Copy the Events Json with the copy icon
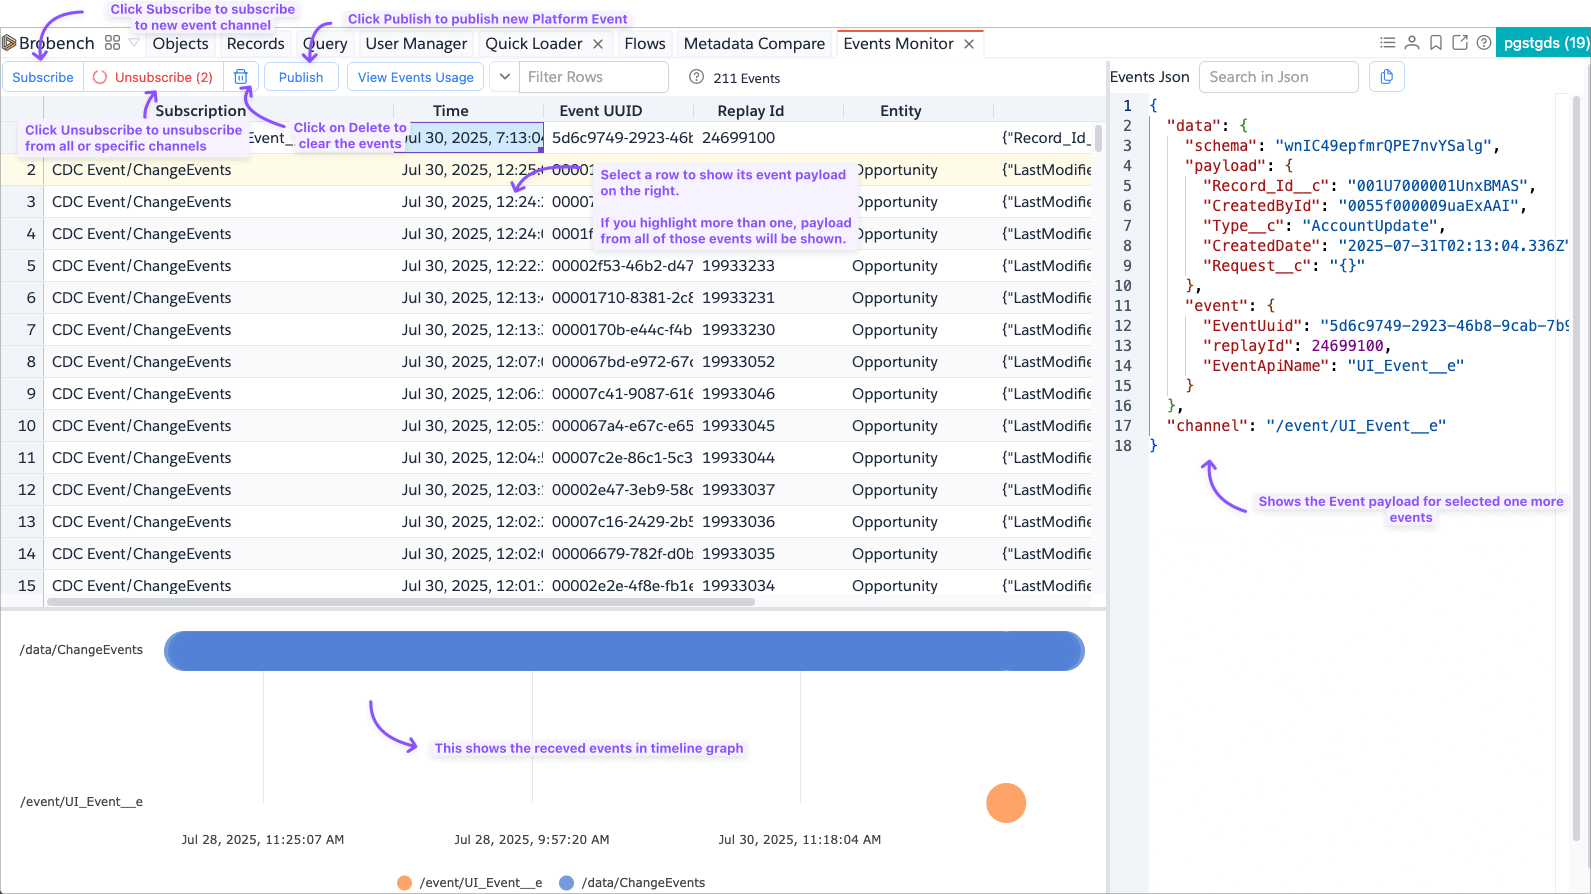The height and width of the screenshot is (894, 1591). (x=1386, y=77)
